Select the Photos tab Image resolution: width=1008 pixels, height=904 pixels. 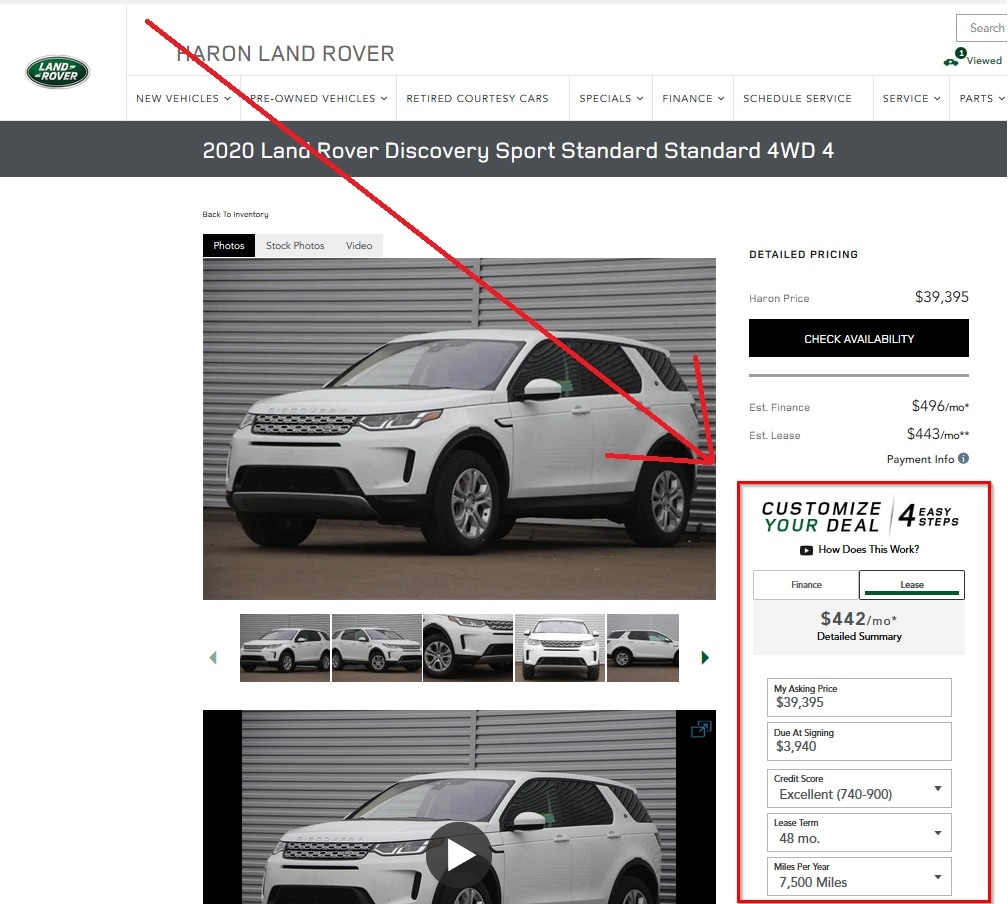[229, 246]
